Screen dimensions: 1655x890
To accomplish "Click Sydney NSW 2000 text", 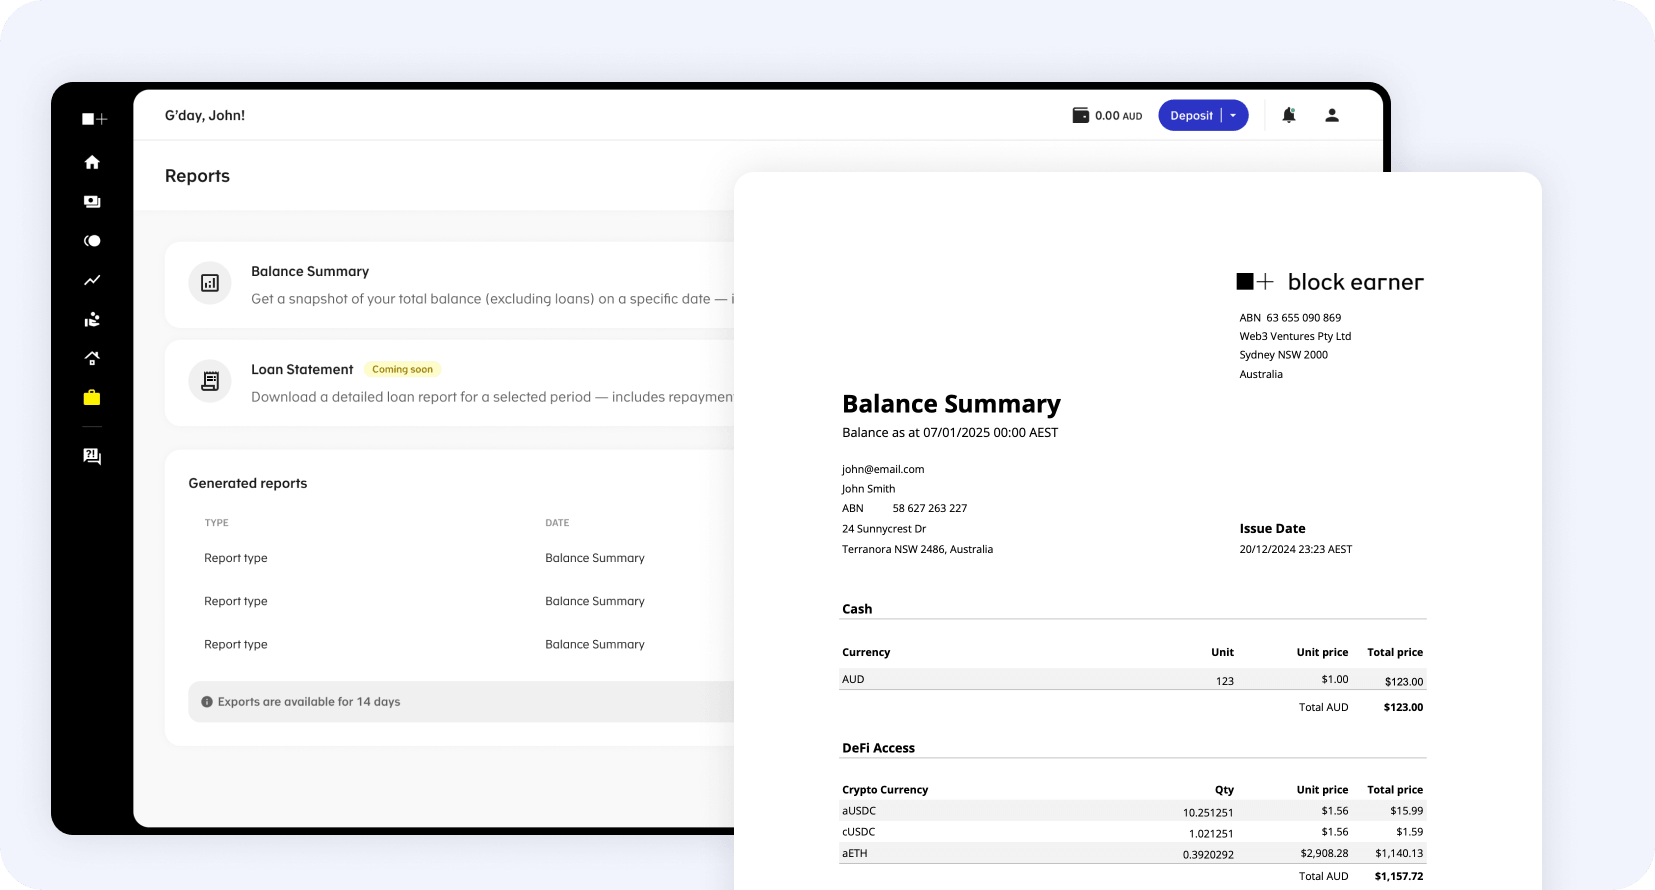I will pos(1284,355).
